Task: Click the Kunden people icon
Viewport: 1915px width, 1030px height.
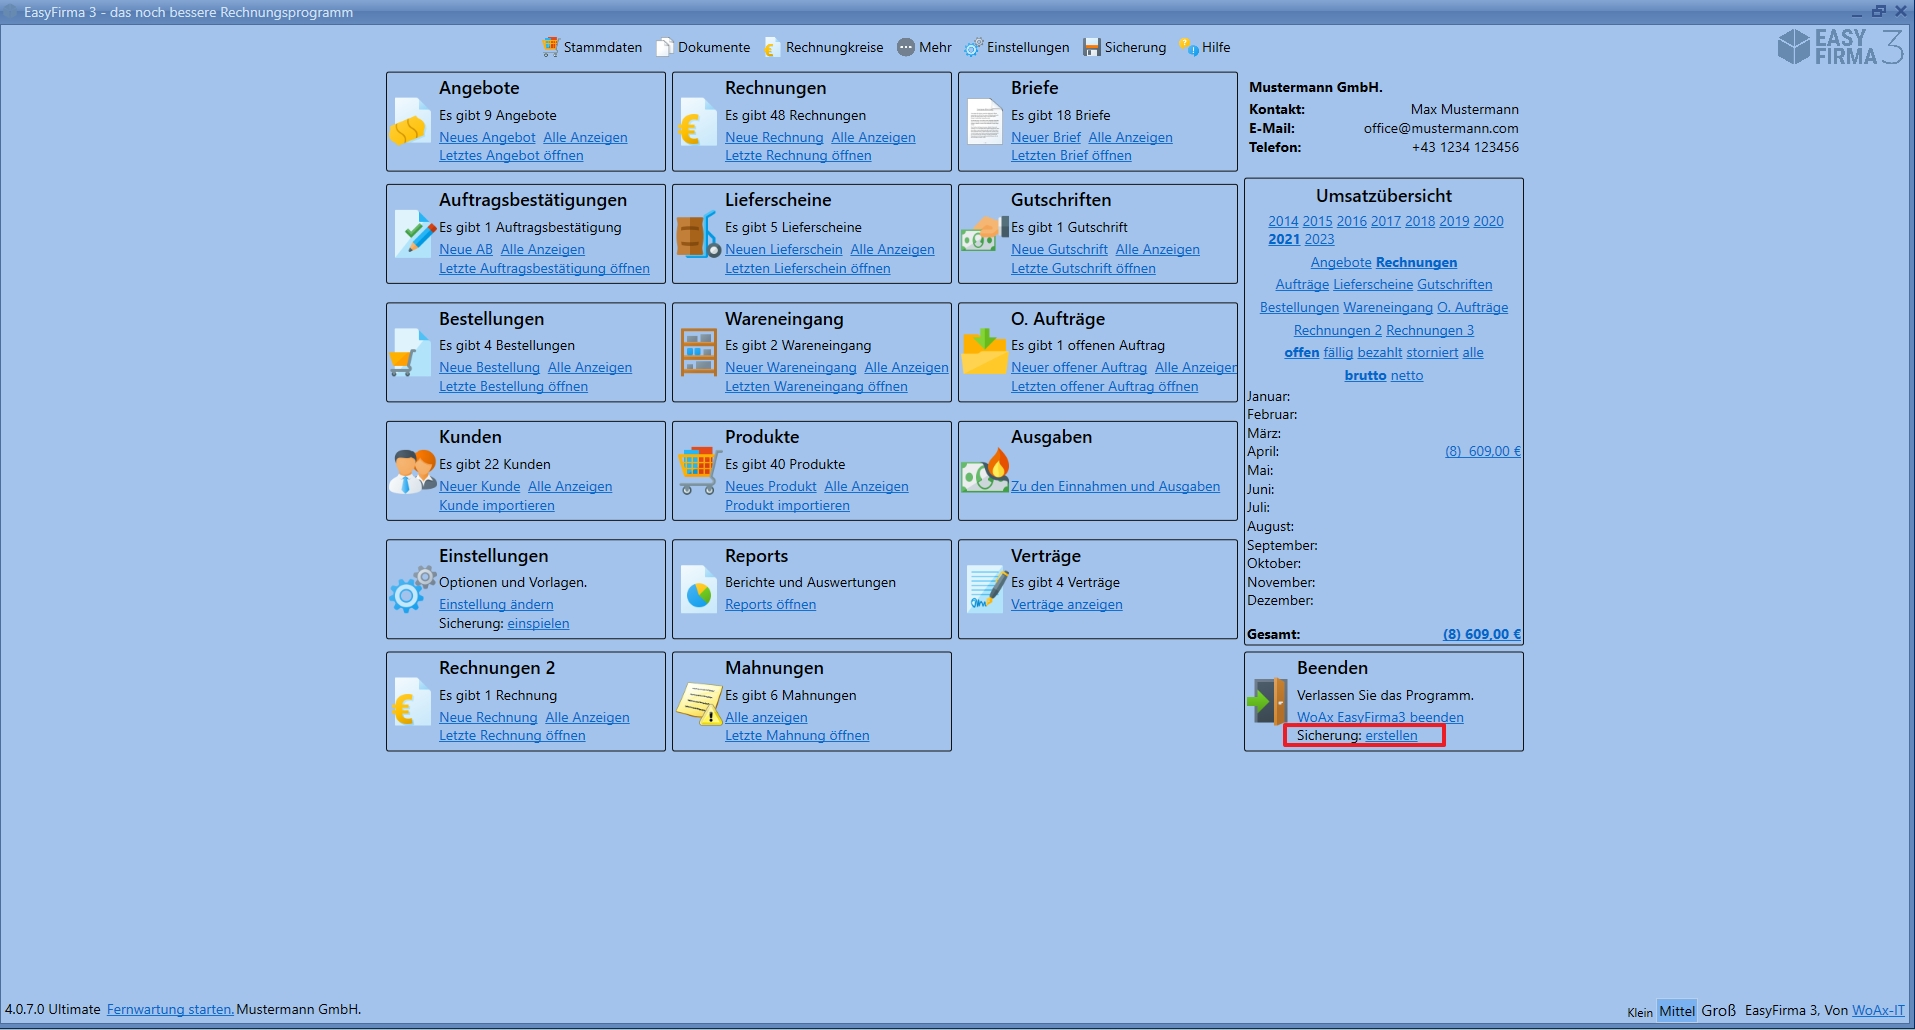Action: point(412,471)
